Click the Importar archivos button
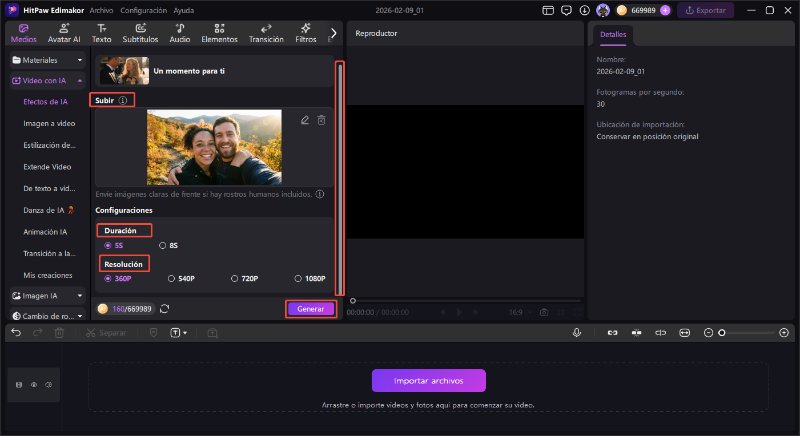 (x=429, y=381)
